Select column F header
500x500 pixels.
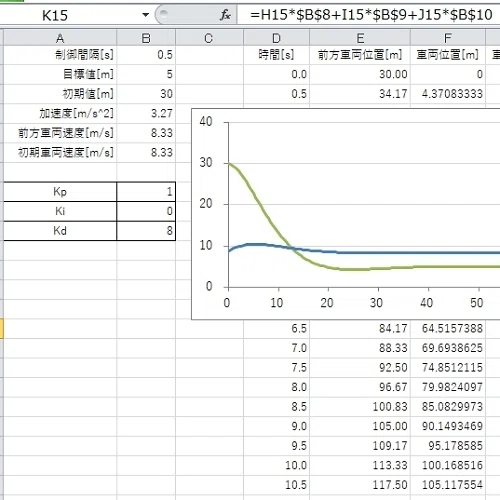point(448,38)
